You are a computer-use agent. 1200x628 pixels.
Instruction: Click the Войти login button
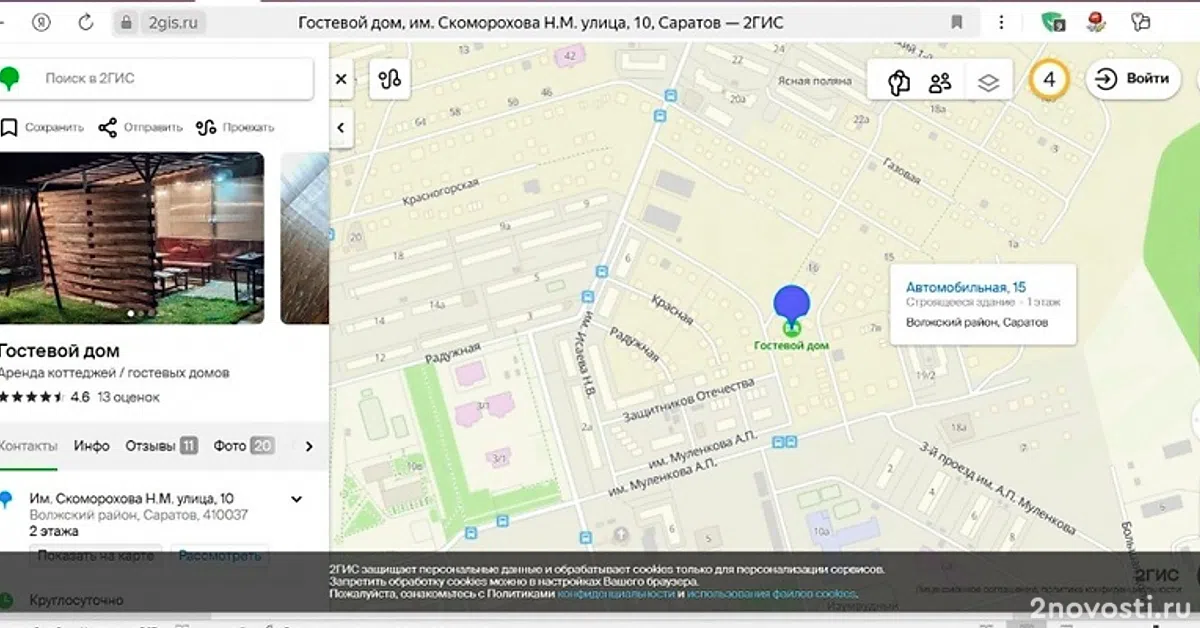coord(1133,79)
